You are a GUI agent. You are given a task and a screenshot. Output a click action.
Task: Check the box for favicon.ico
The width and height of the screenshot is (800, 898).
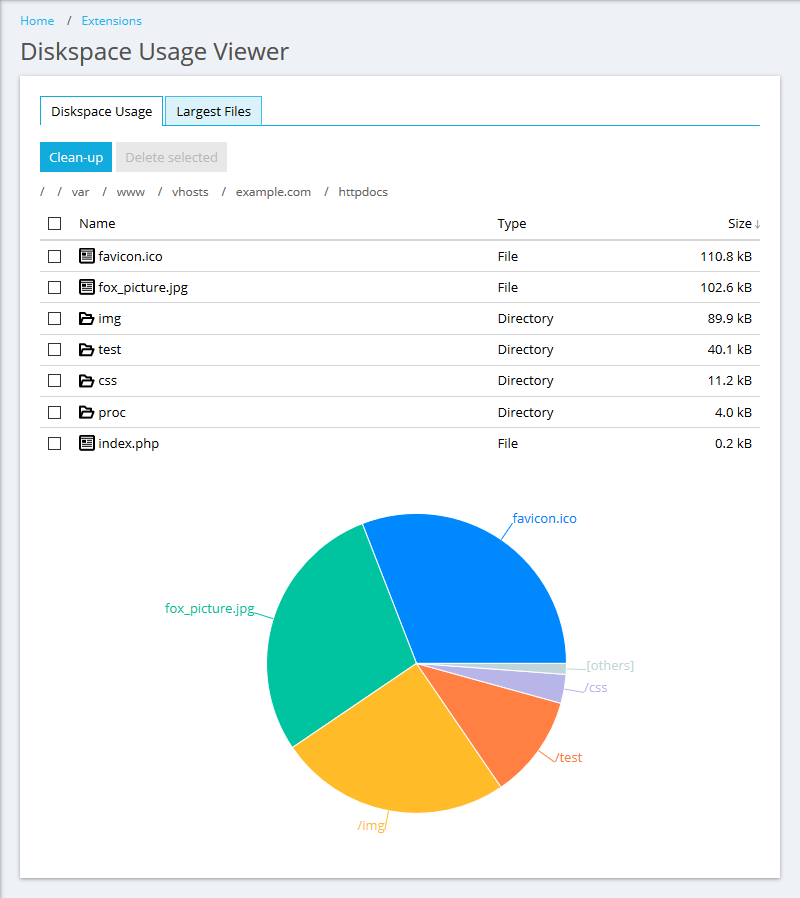55,256
